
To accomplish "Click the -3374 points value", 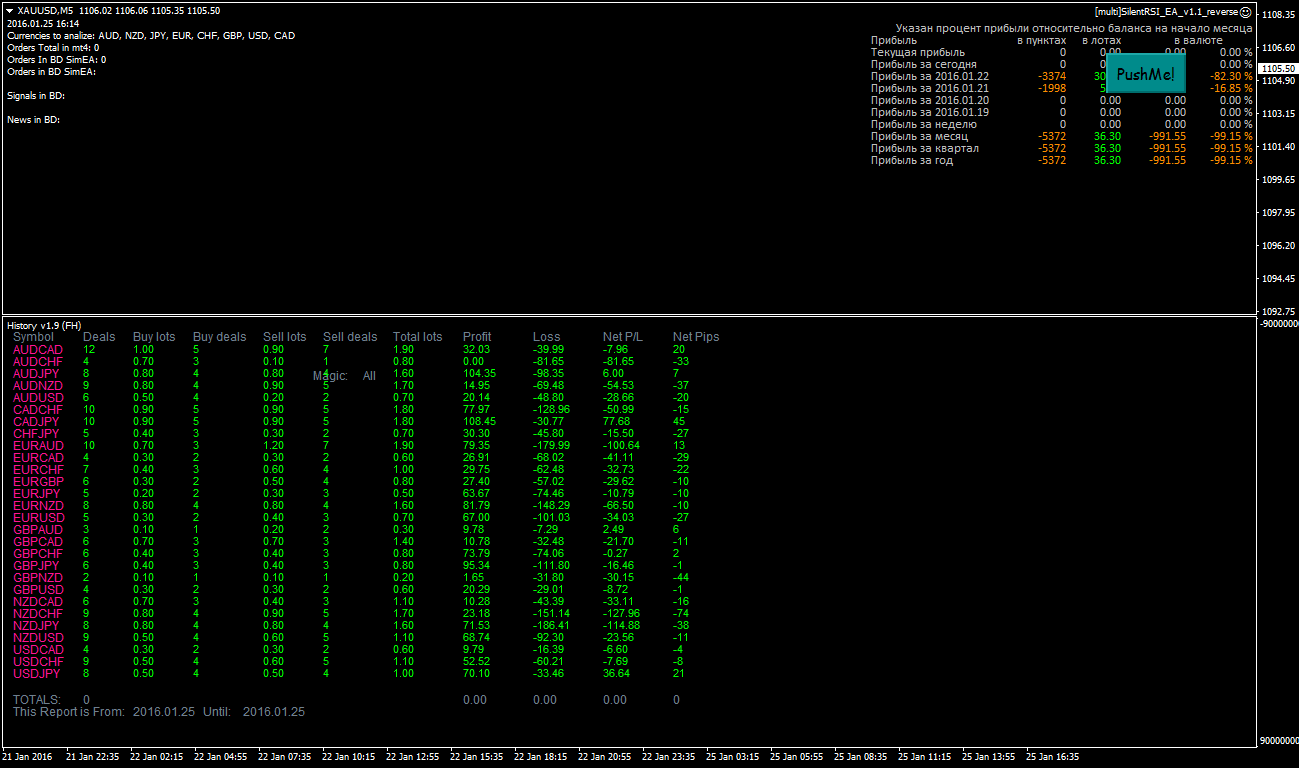I will [x=1052, y=76].
